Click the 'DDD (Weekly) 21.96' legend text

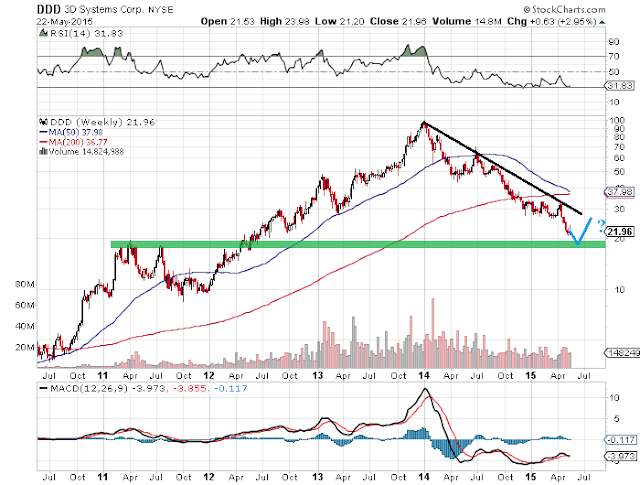tap(102, 122)
